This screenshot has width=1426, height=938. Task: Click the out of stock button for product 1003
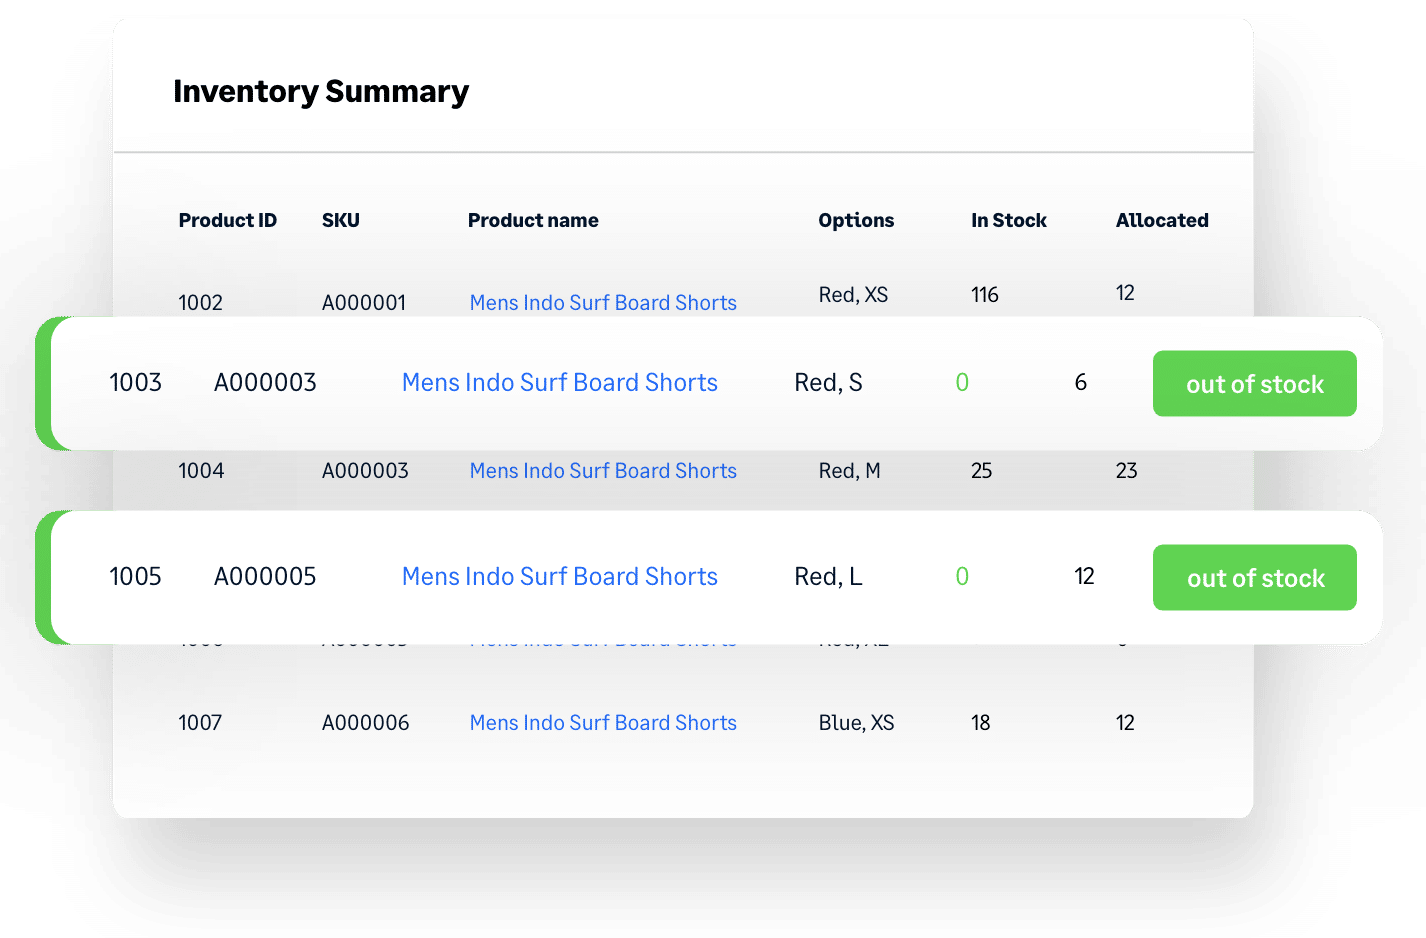coord(1254,384)
